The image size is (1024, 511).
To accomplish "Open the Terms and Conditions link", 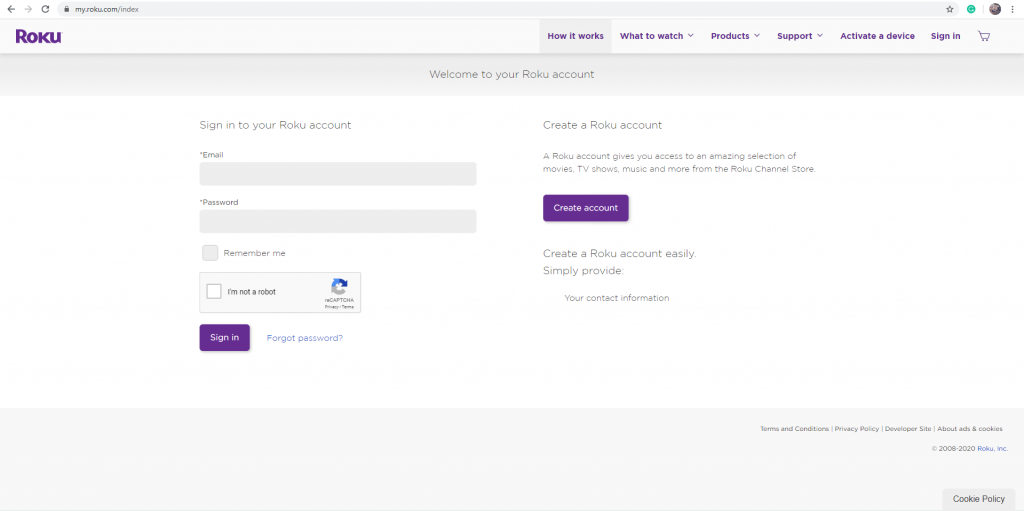I will (794, 429).
